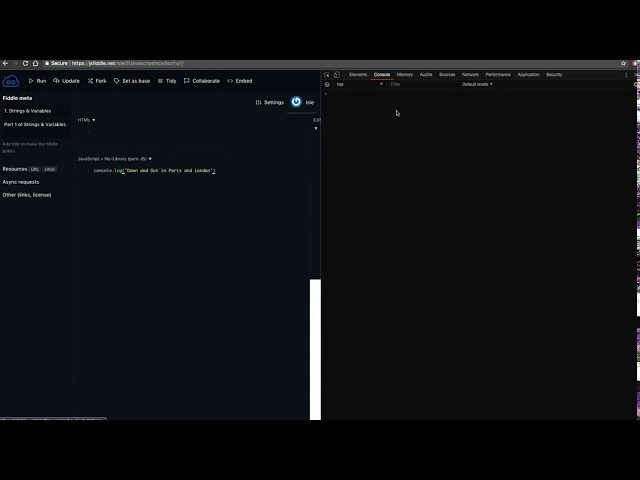Image resolution: width=640 pixels, height=480 pixels.
Task: Expand the Resources section
Action: point(15,169)
